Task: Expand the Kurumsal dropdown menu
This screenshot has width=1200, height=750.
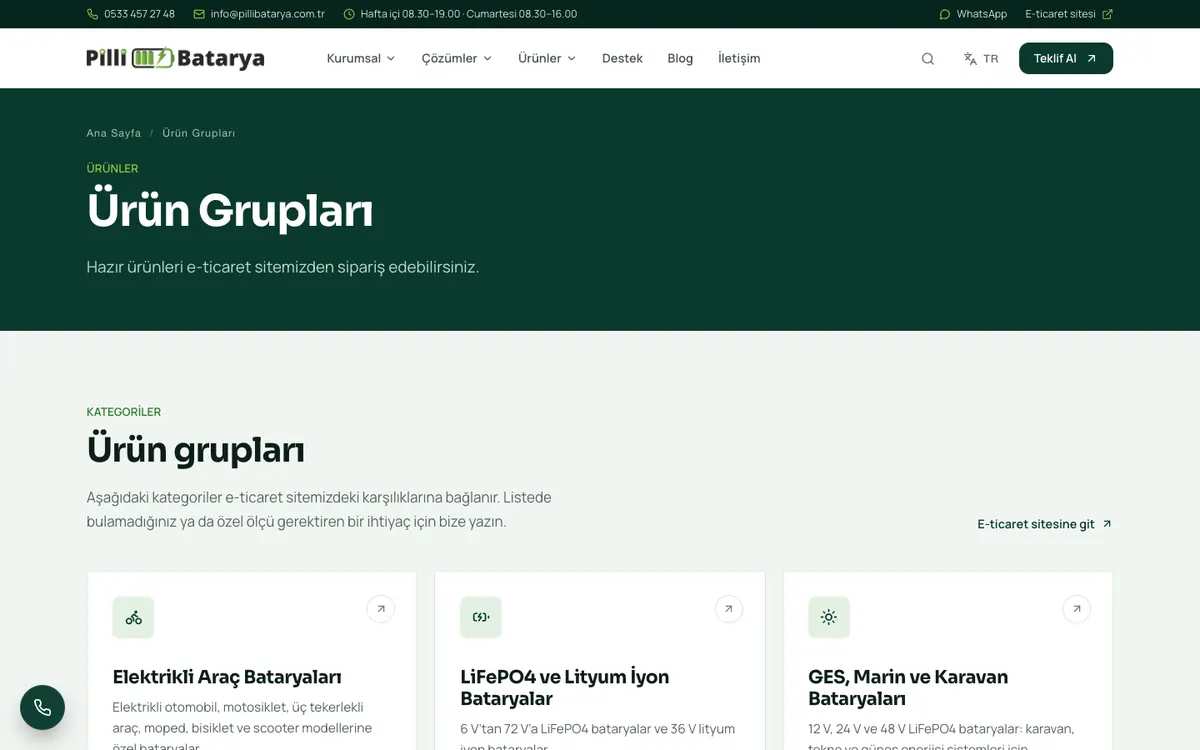Action: [361, 59]
